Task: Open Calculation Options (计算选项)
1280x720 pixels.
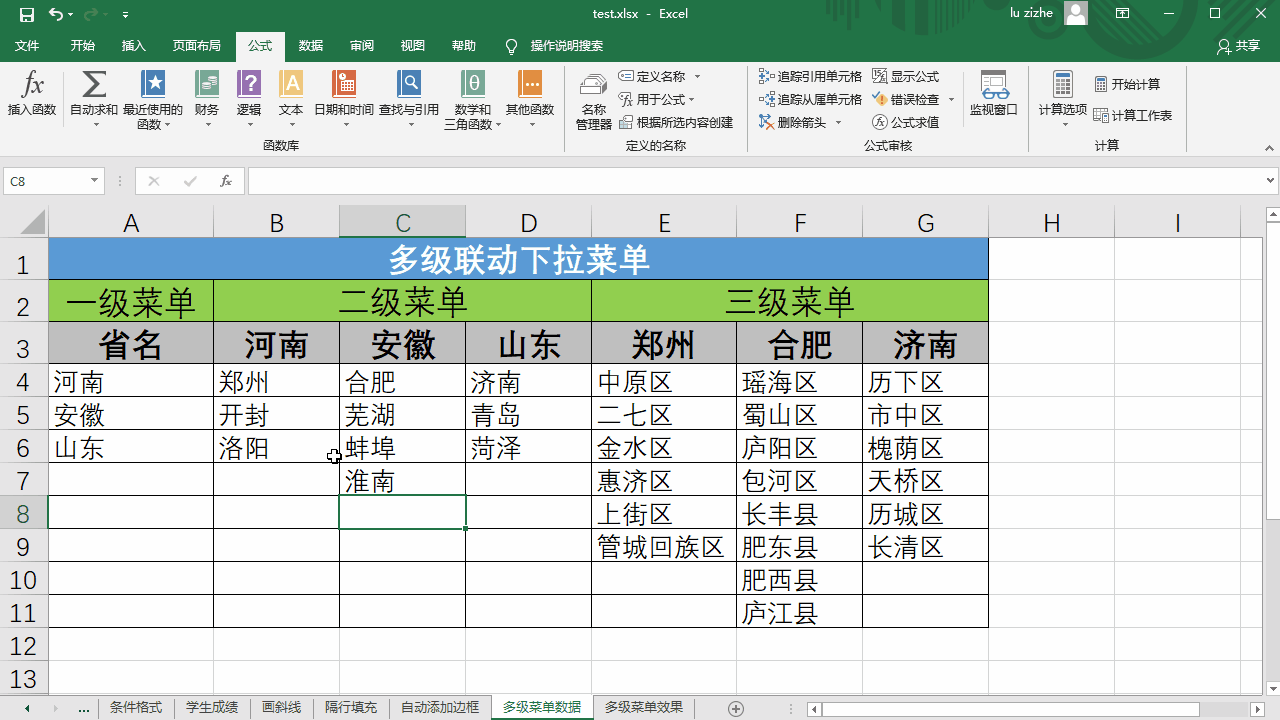Action: [1062, 99]
